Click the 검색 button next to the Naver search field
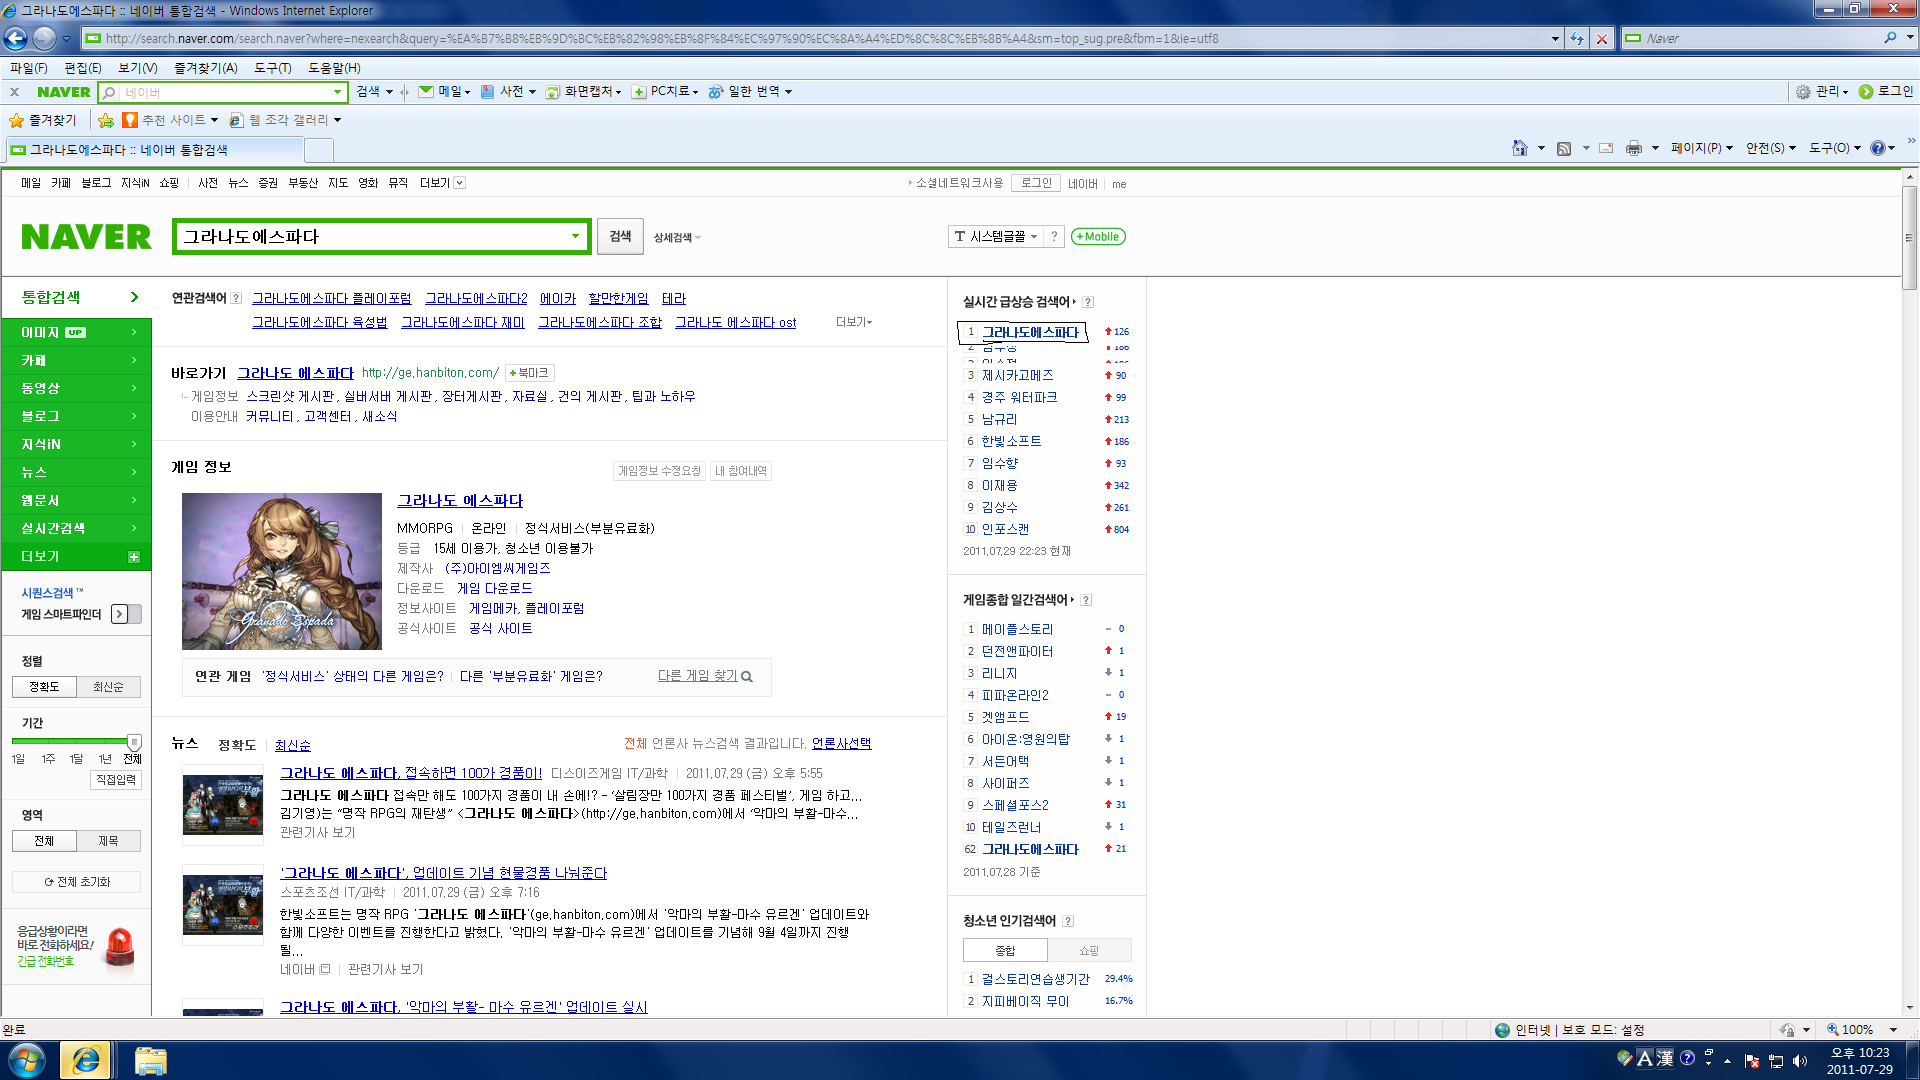1920x1080 pixels. coord(620,237)
